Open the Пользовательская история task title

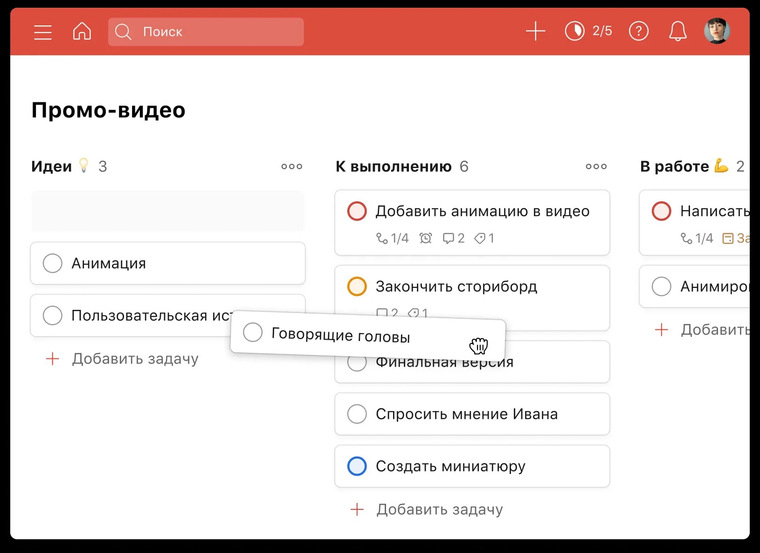(152, 316)
